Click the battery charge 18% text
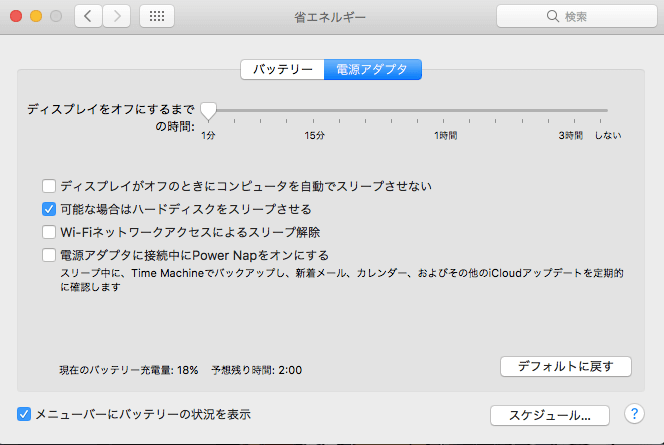Screen dimensions: 664x445 coord(129,370)
